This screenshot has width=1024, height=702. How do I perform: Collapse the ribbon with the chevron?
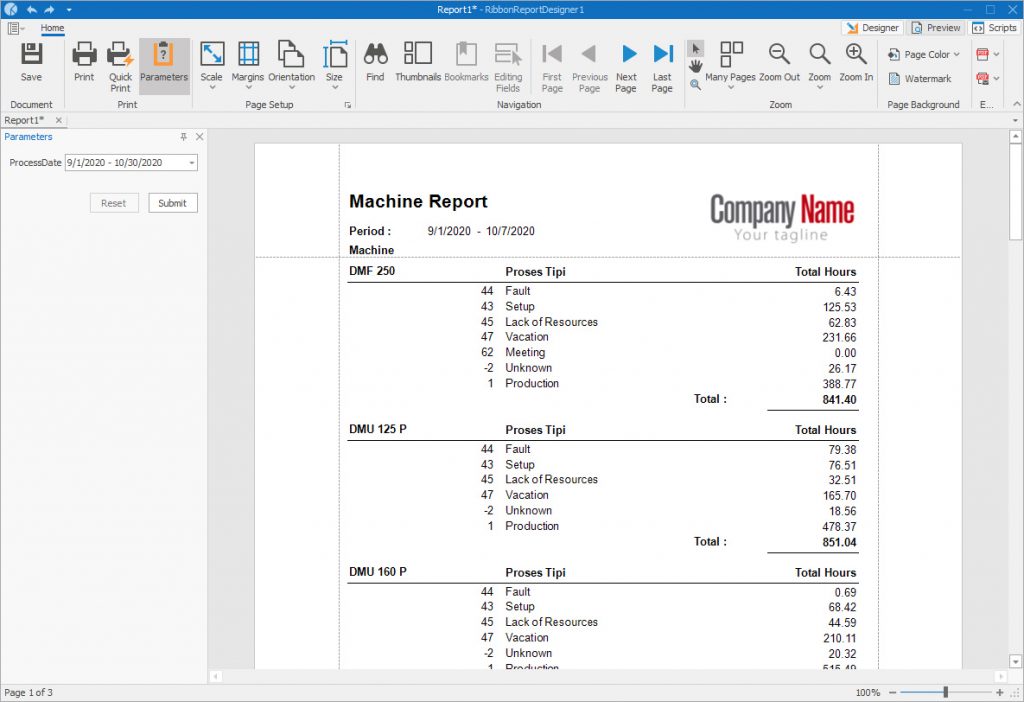click(x=1017, y=104)
